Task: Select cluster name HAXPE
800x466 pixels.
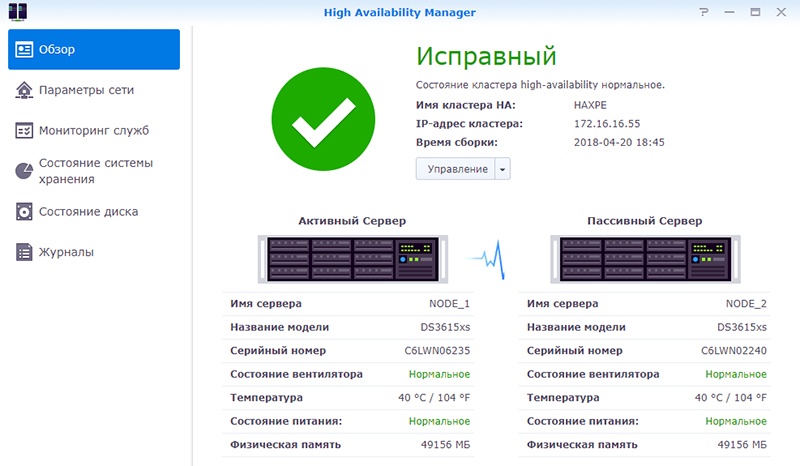Action: (590, 105)
